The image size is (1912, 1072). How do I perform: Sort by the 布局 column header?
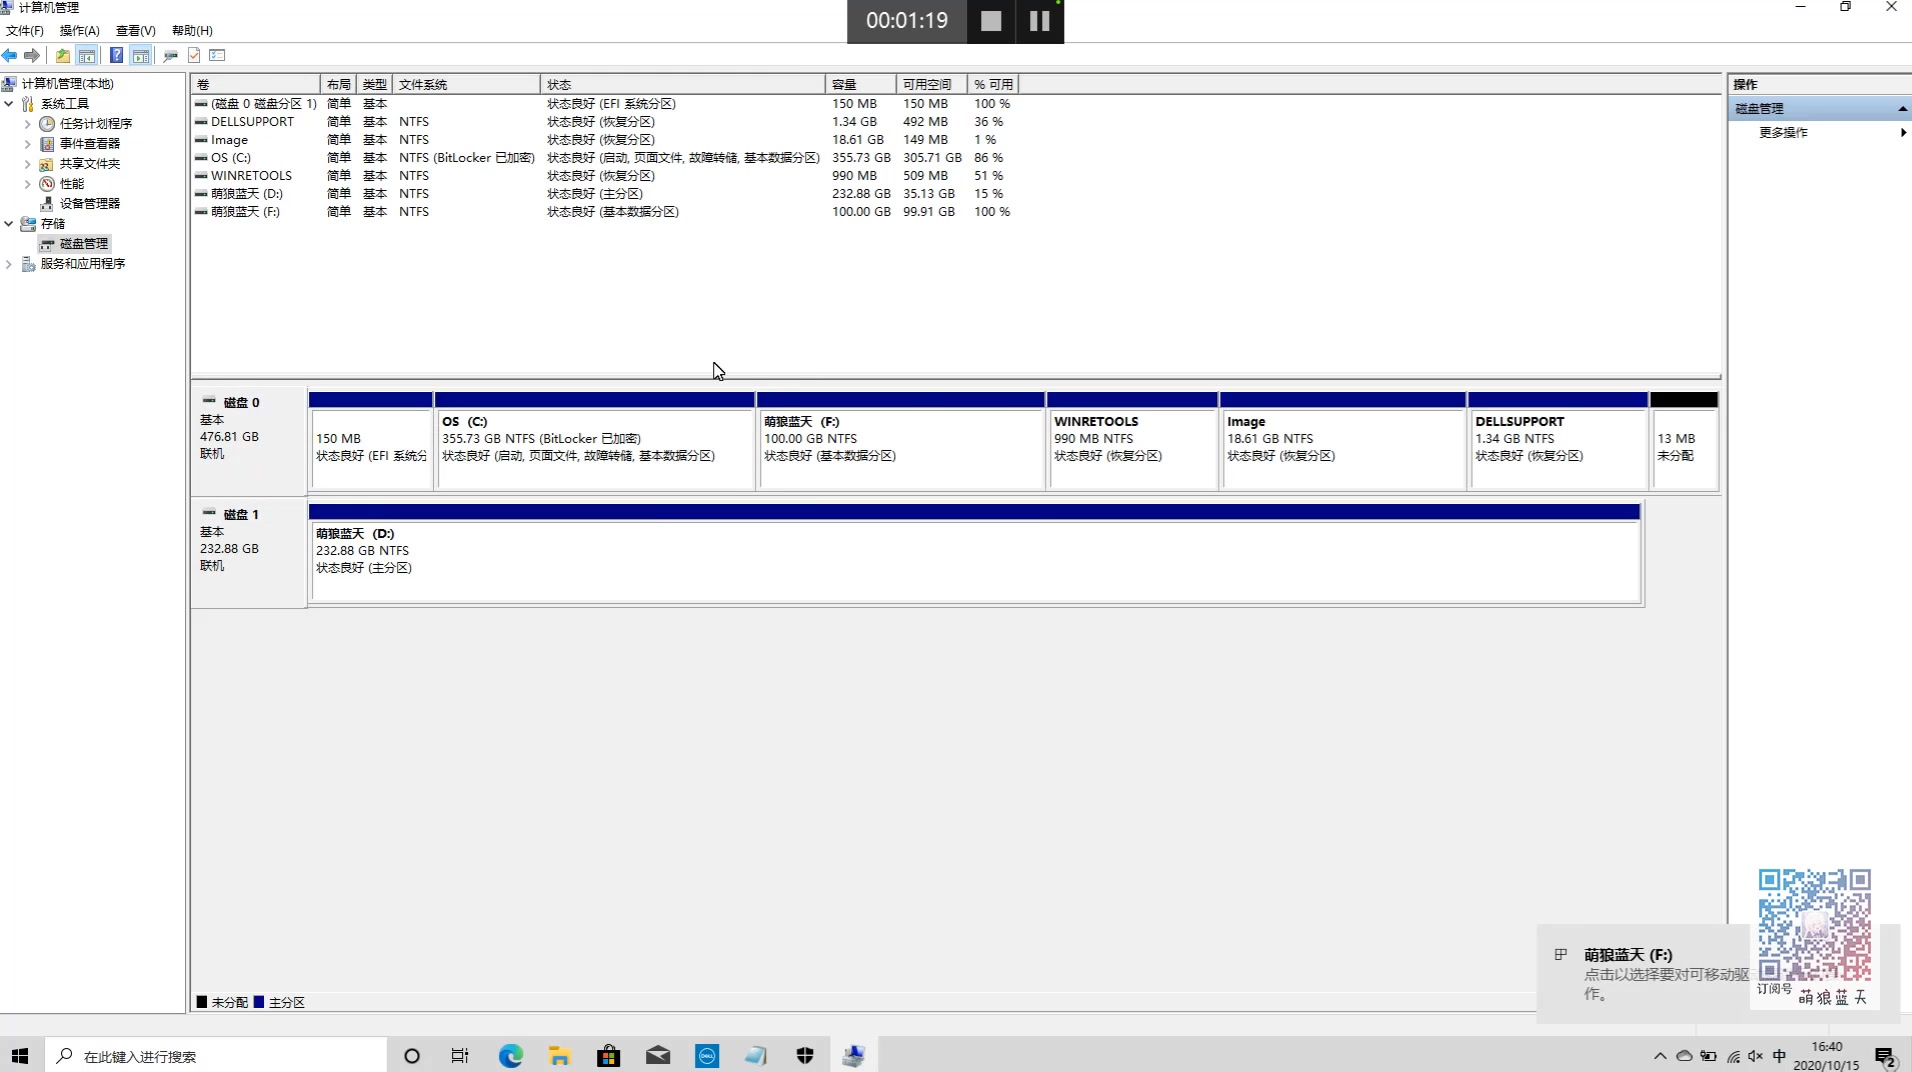pos(339,85)
